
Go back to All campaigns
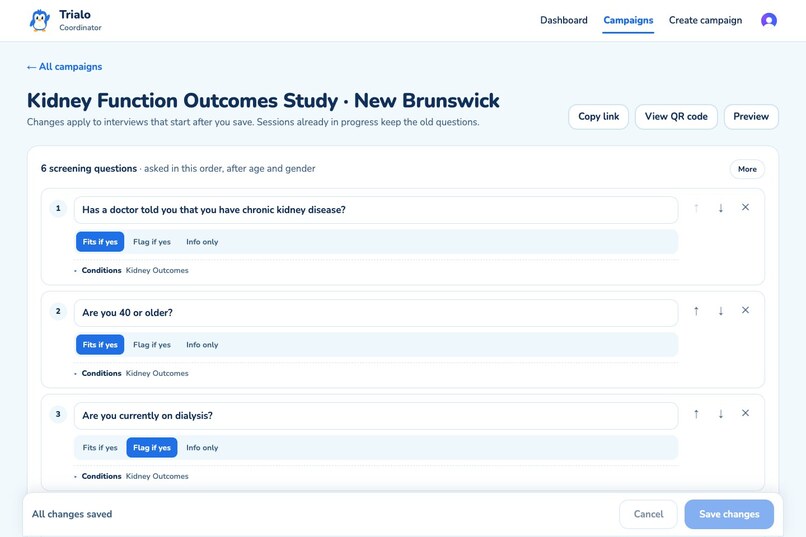tap(65, 67)
